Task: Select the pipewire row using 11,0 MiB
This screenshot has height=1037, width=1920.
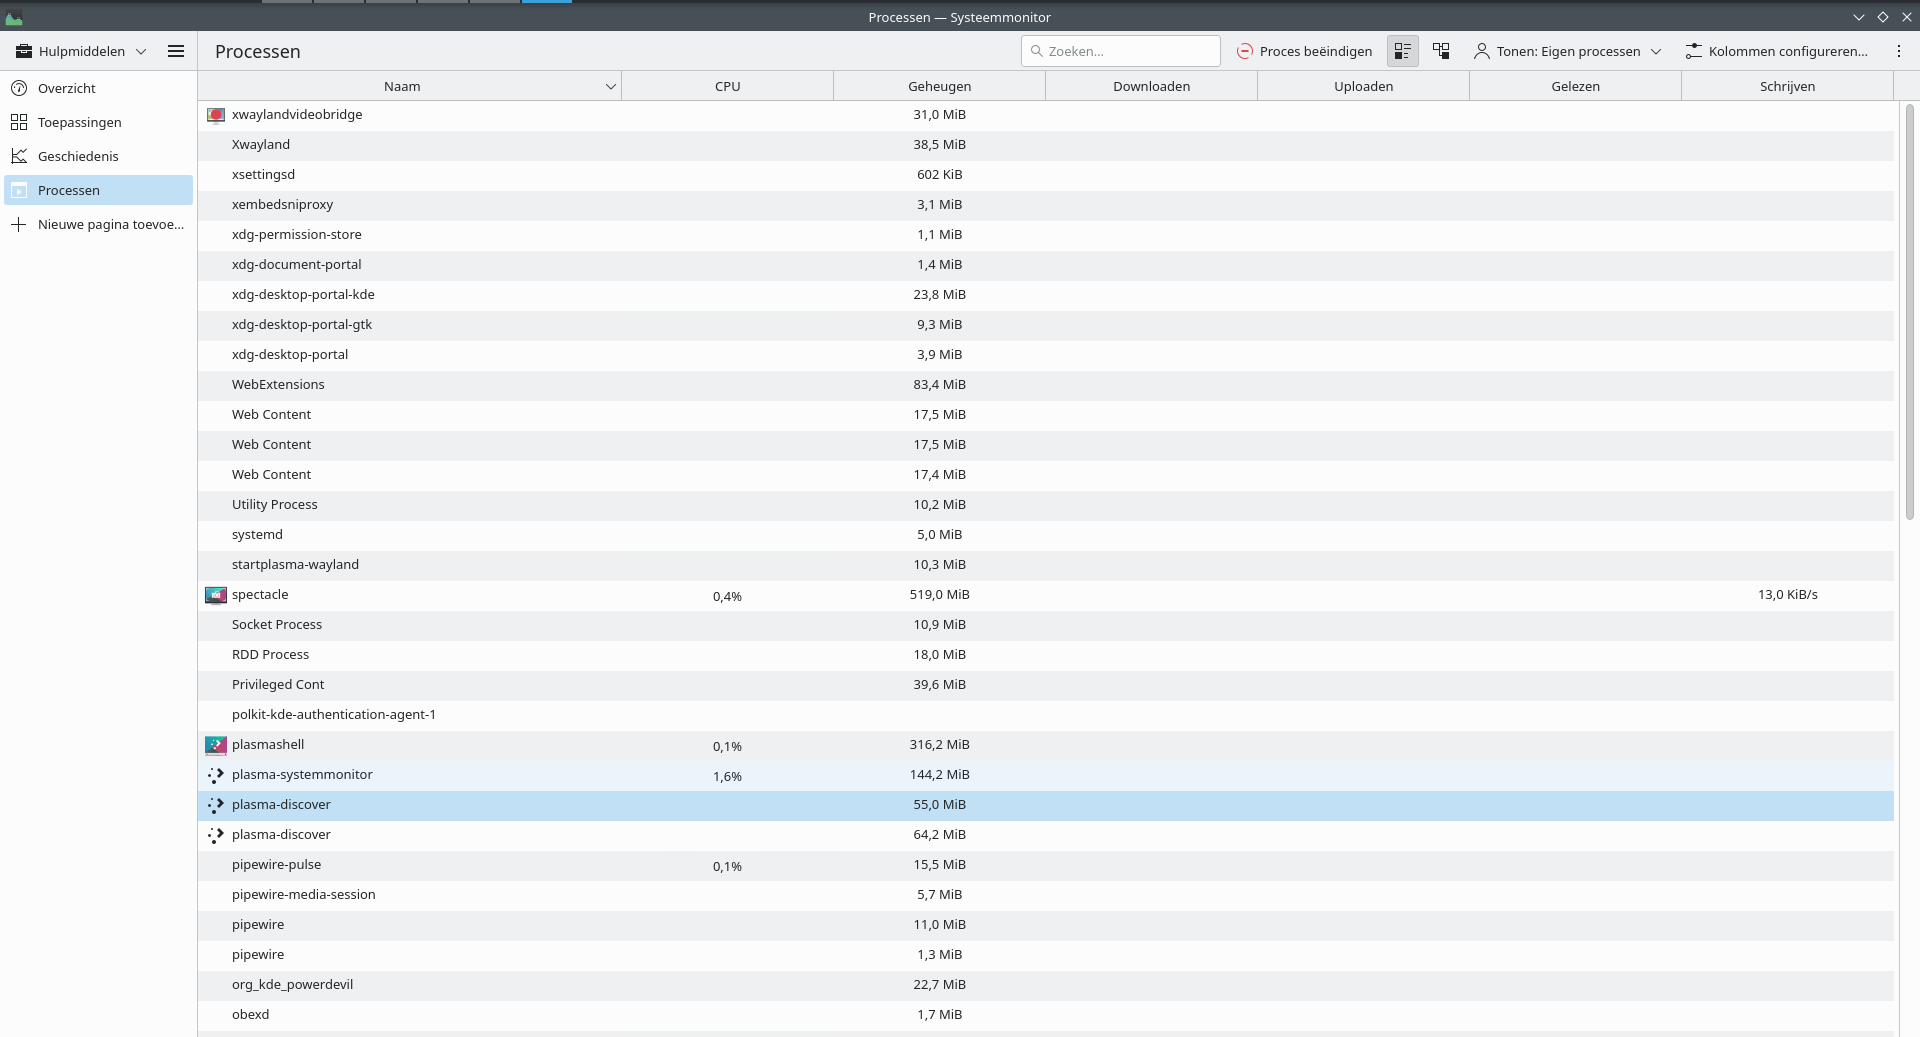Action: point(1045,925)
